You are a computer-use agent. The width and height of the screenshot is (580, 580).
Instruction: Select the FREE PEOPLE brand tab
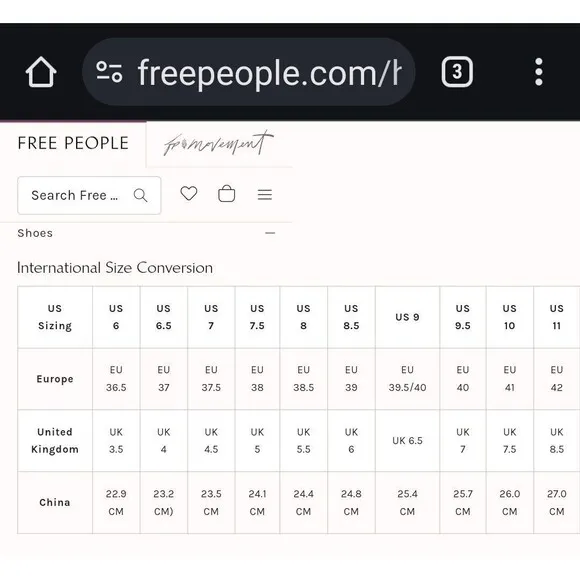[x=73, y=143]
